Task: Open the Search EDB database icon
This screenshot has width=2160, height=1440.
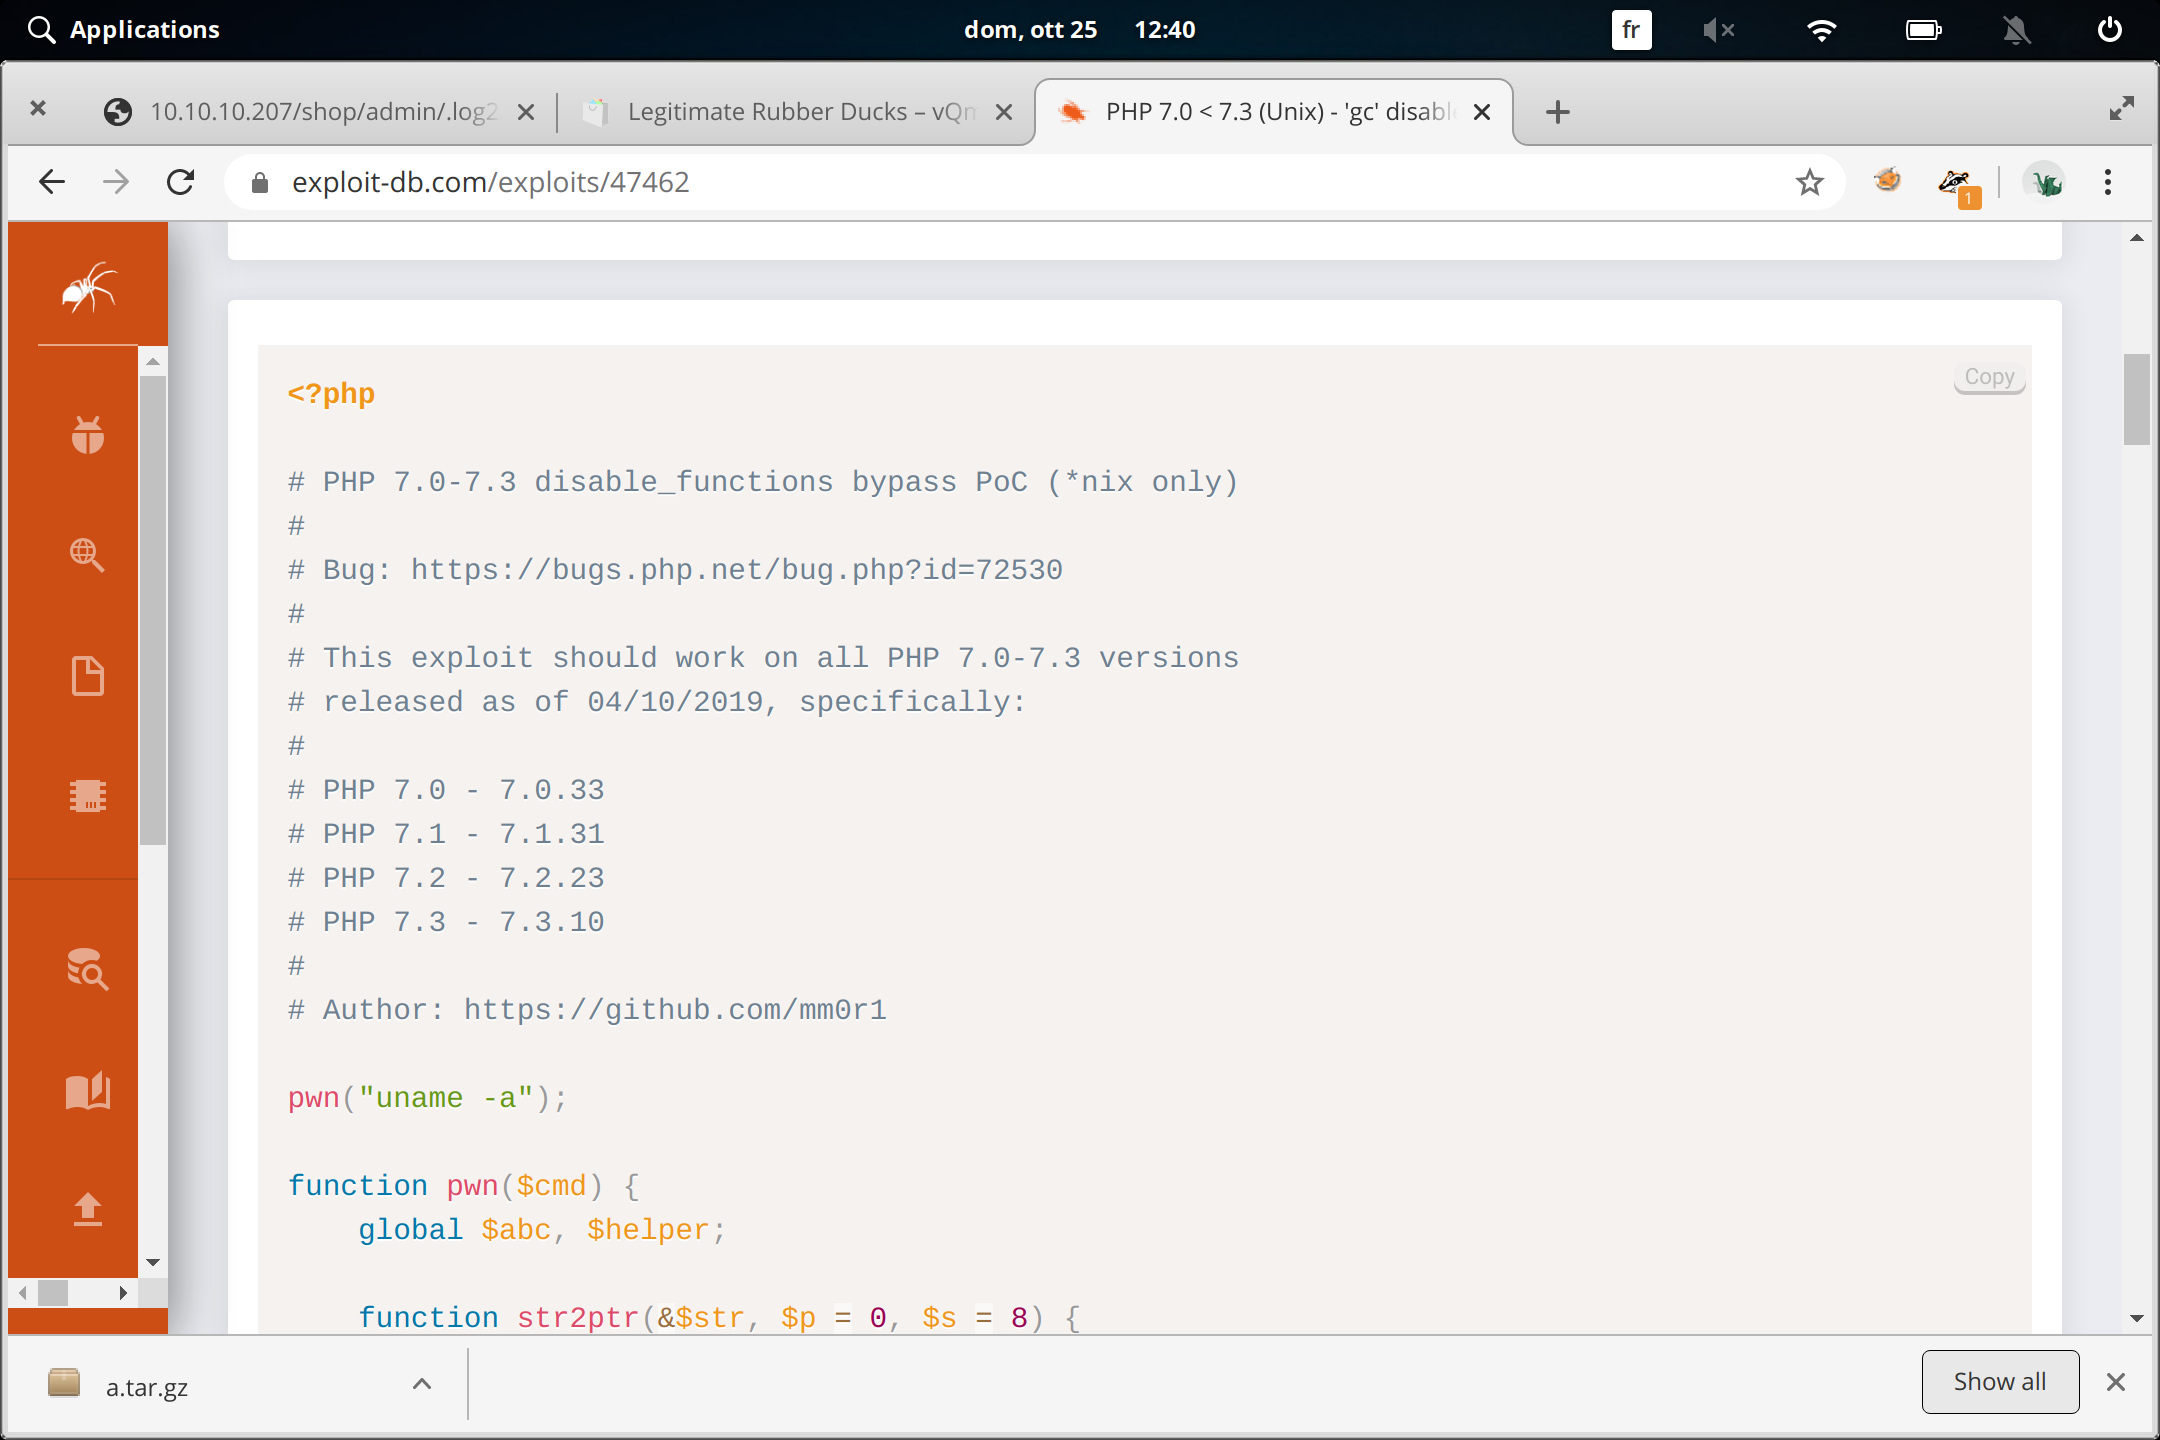Action: click(88, 969)
